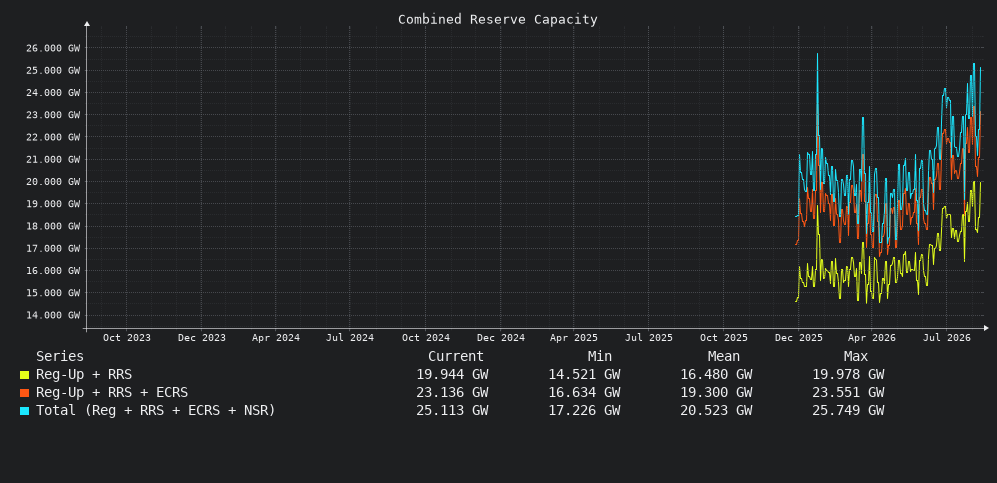The height and width of the screenshot is (483, 997).
Task: Click the max value 19.978 GW
Action: point(848,375)
